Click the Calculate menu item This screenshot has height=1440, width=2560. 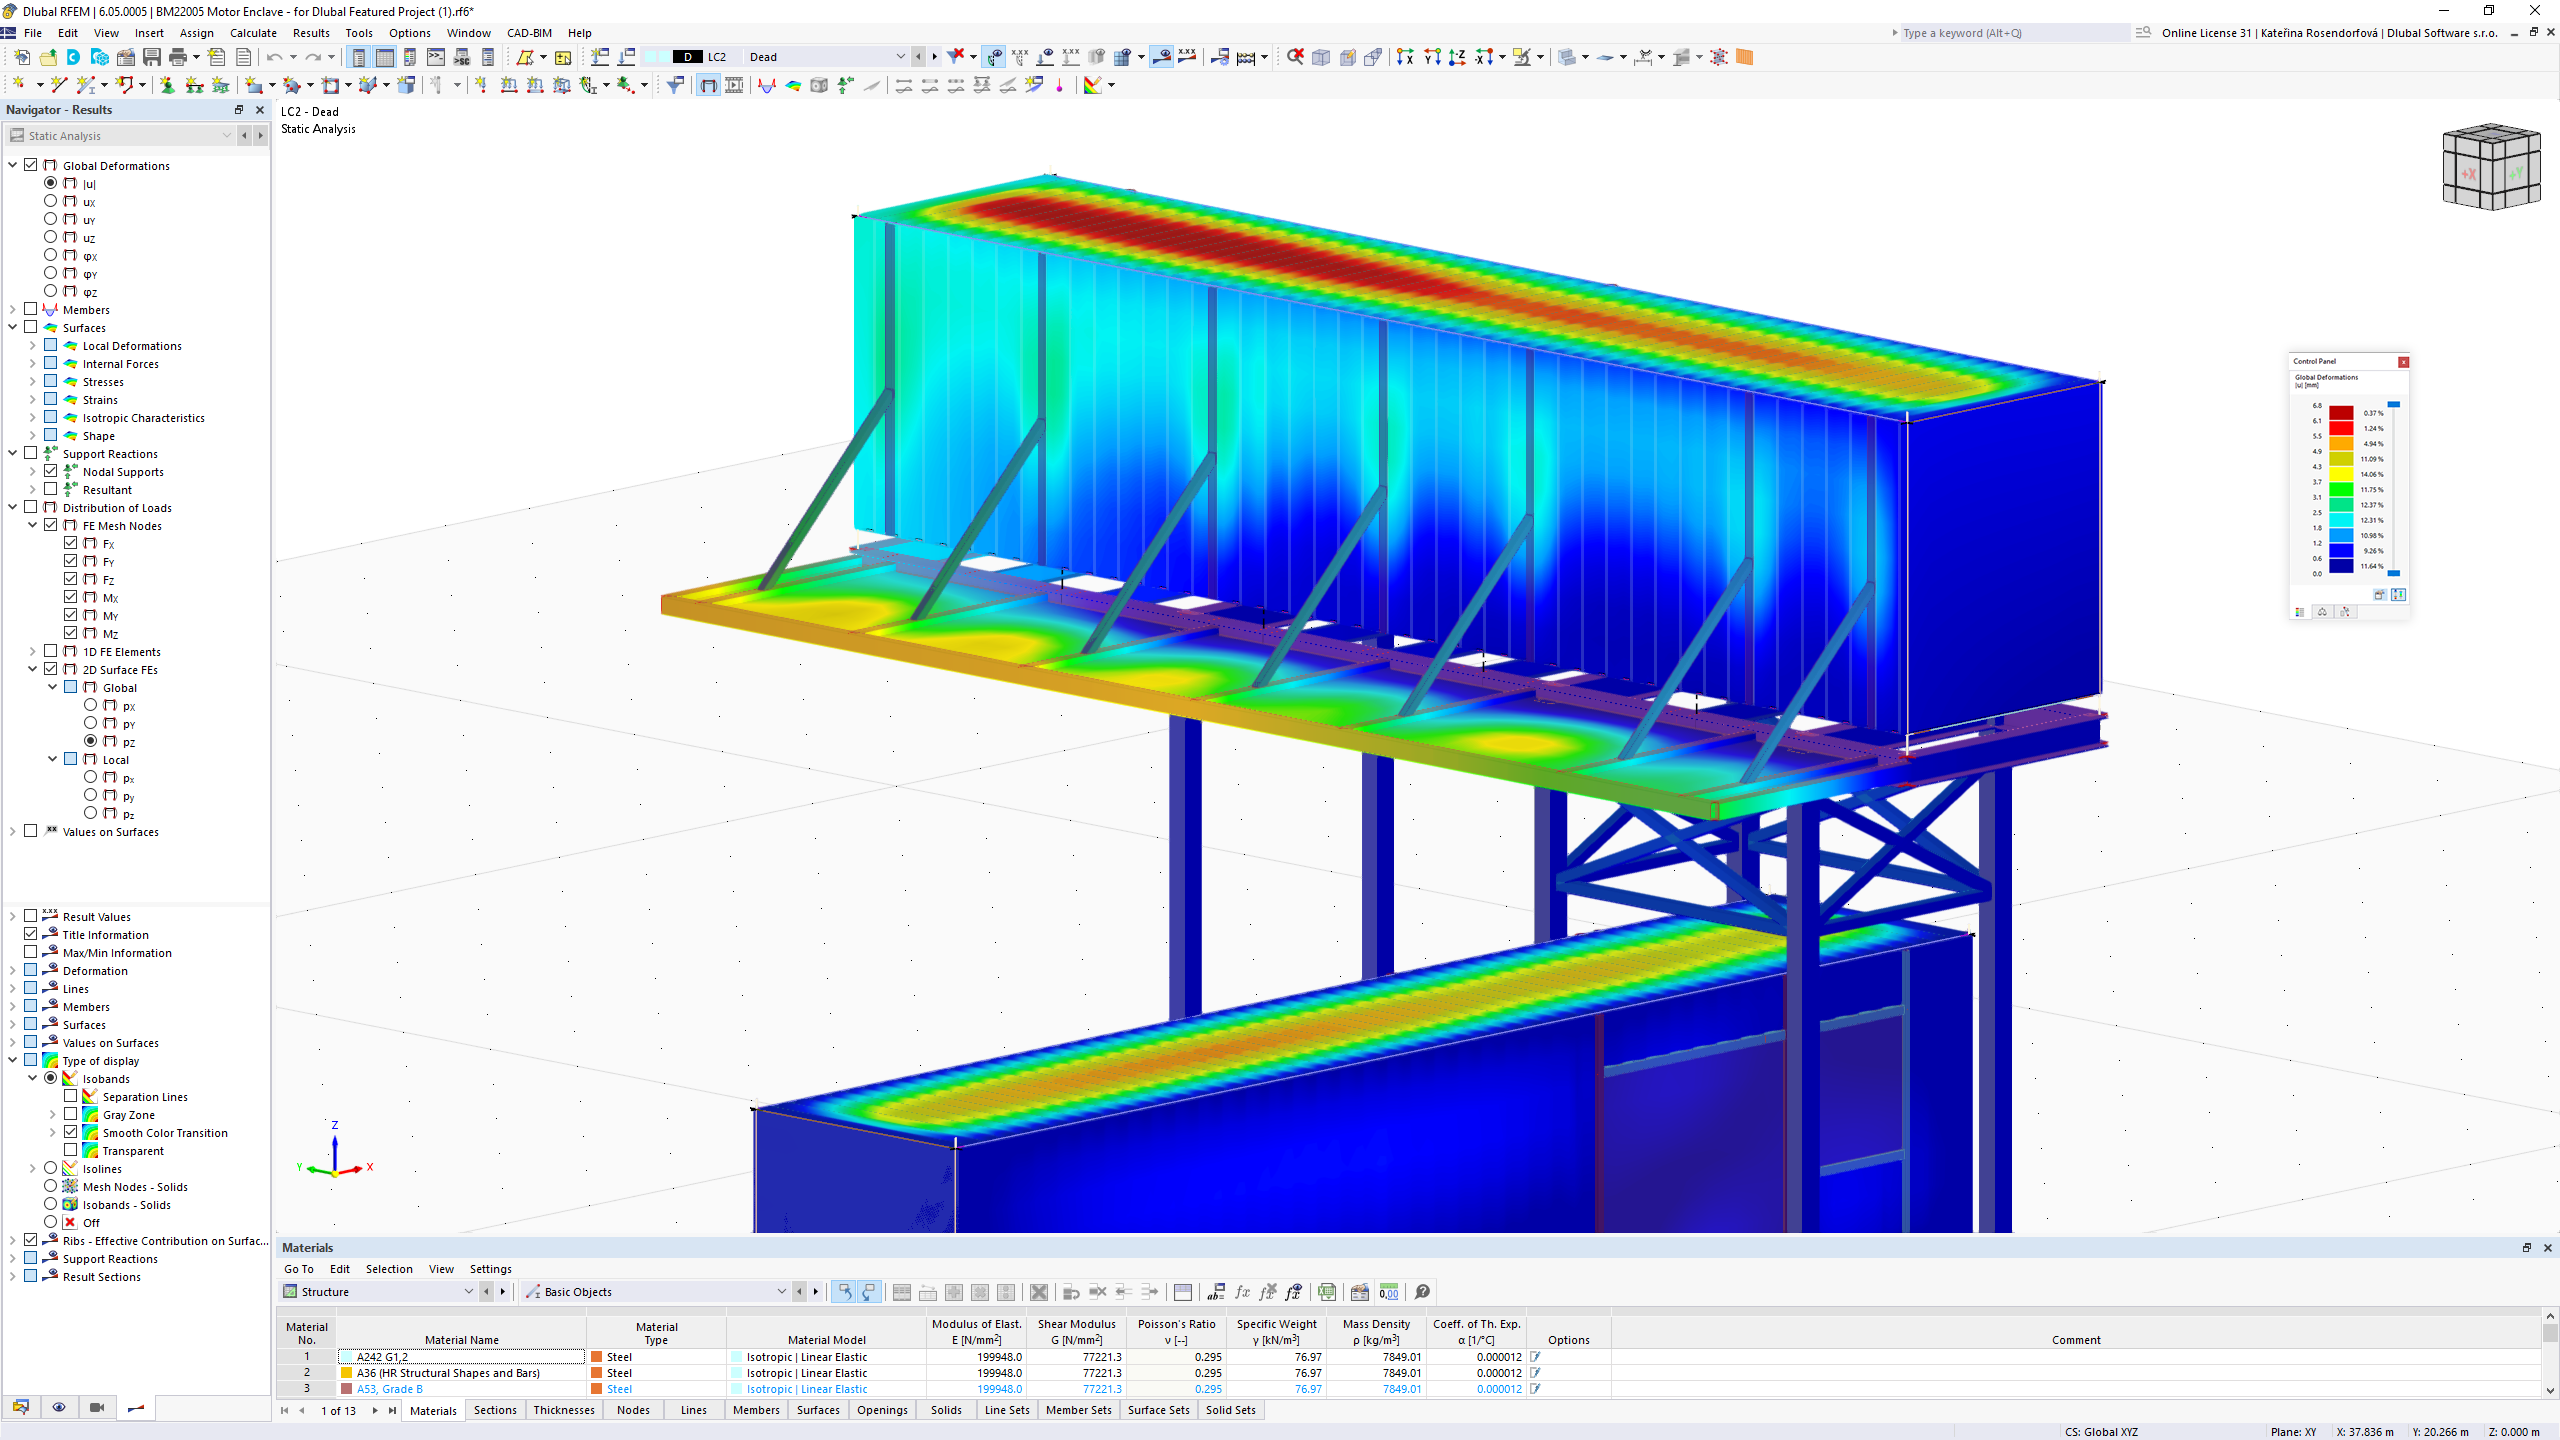[253, 32]
